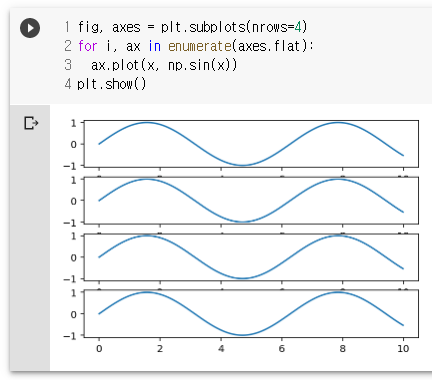
Task: Click the second sine wave subplot
Action: click(251, 201)
